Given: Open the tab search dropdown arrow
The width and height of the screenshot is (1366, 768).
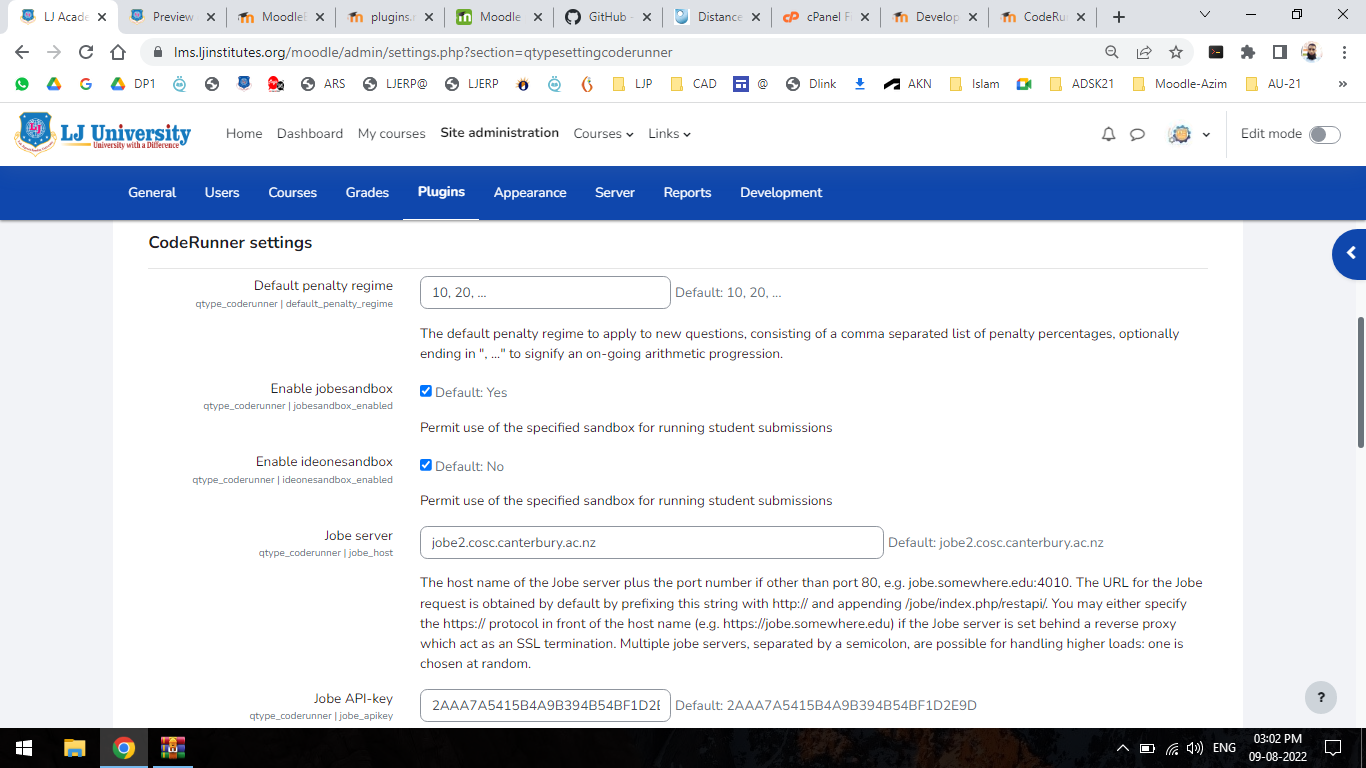Looking at the screenshot, I should 1205,14.
